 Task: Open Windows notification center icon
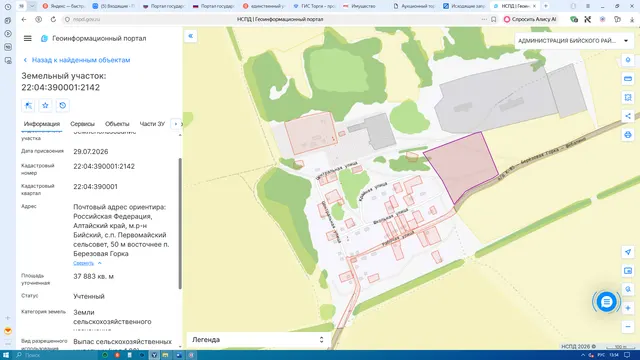click(627, 355)
